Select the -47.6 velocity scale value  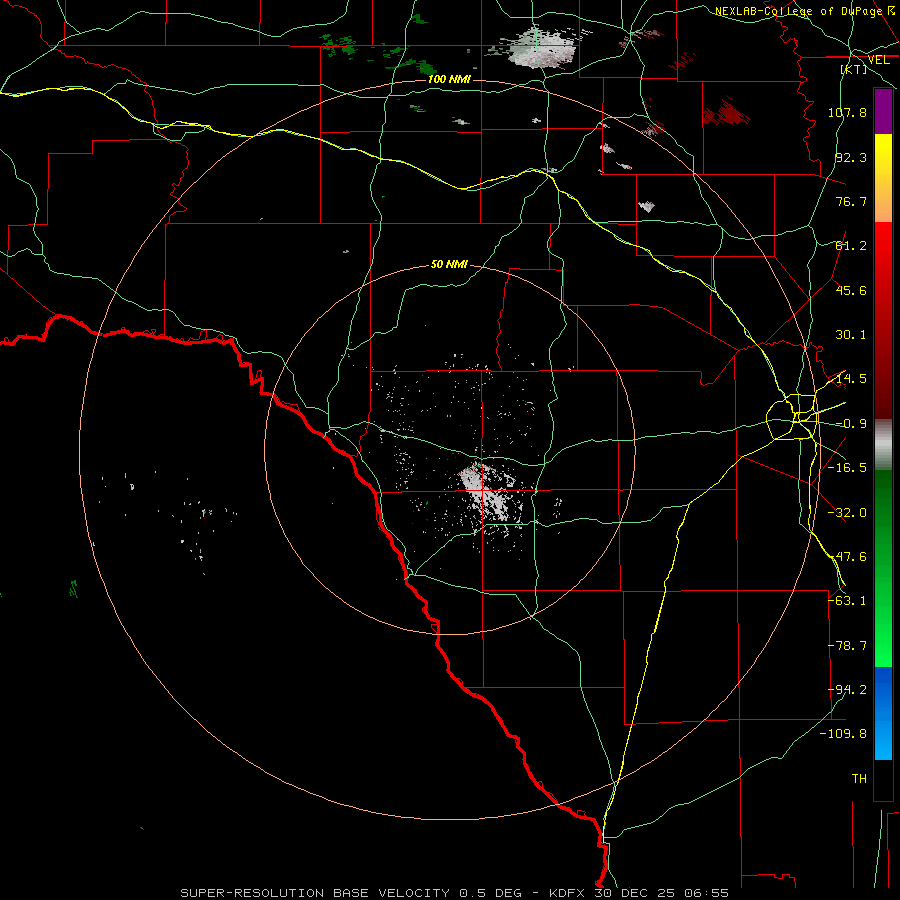847,557
